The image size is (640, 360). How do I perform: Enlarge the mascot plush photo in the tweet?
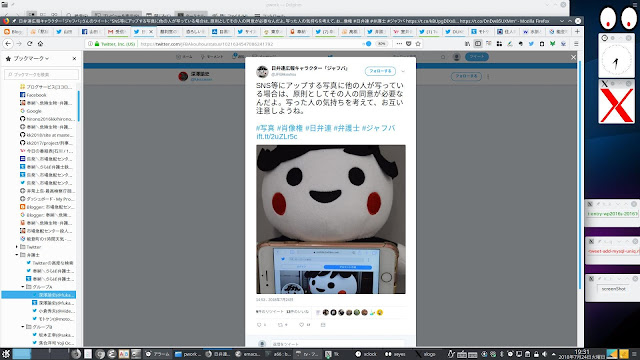point(331,219)
